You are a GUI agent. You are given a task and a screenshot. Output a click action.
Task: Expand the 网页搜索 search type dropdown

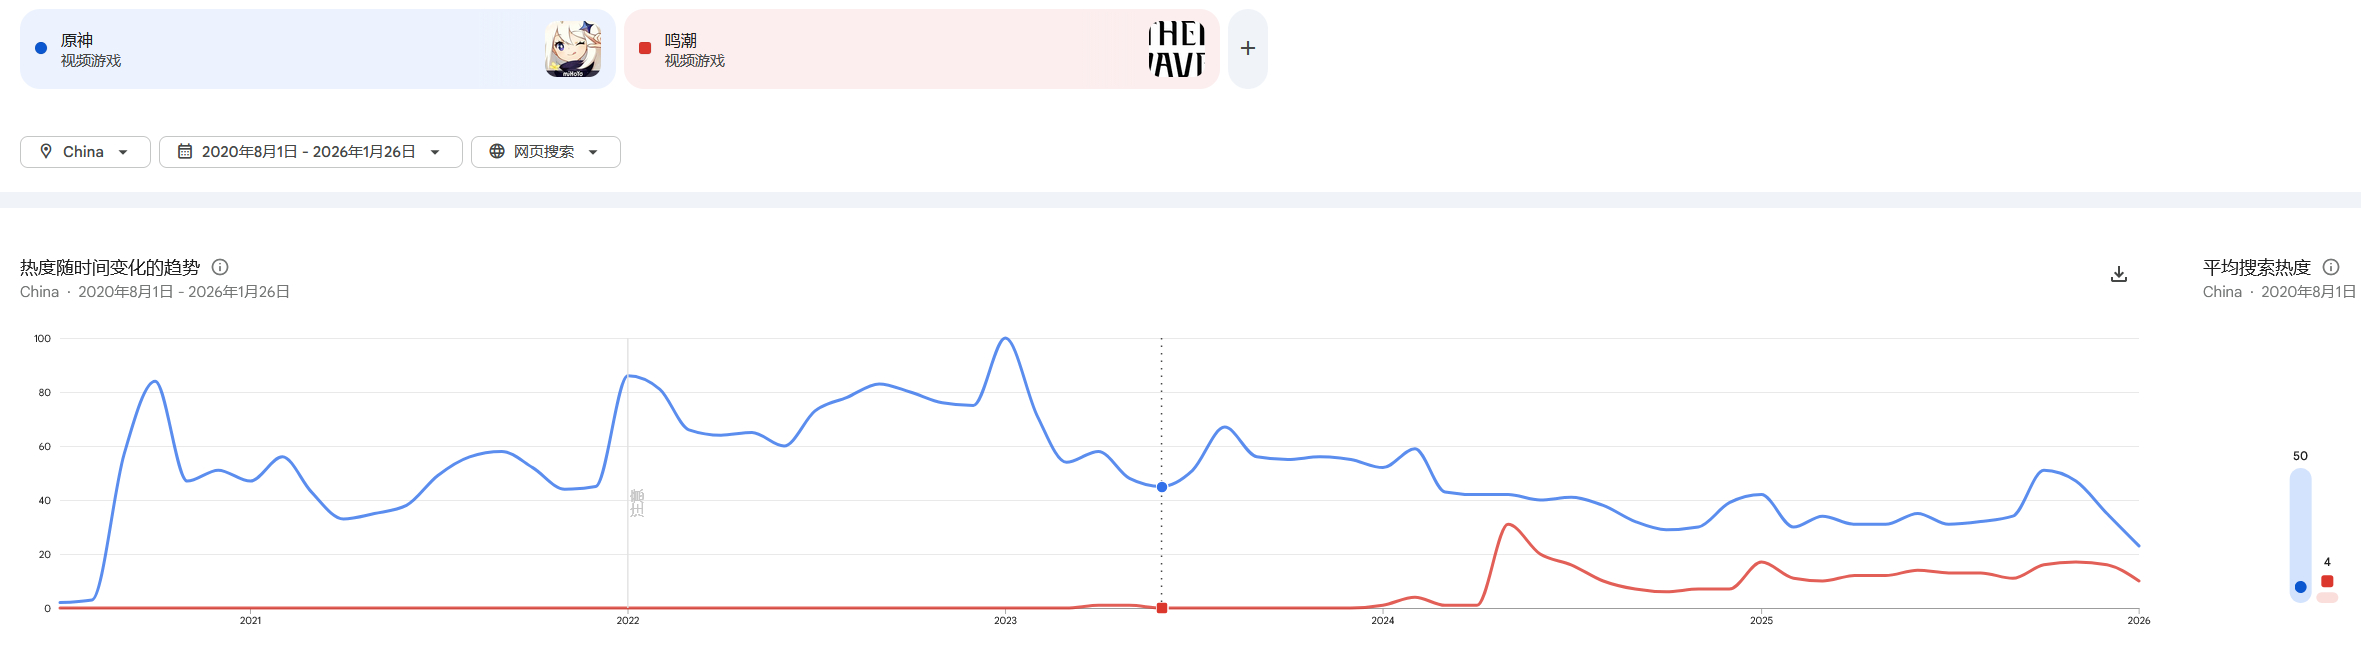[593, 152]
